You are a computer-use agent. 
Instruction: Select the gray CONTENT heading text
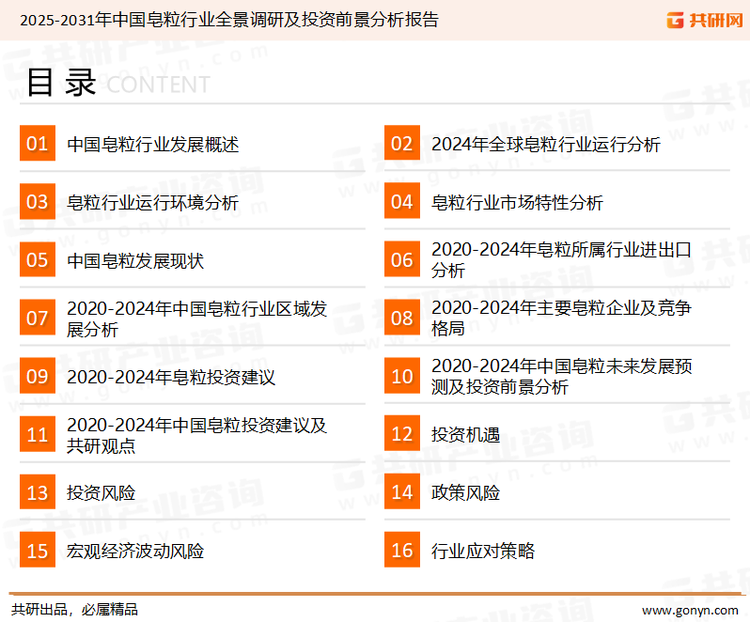pos(158,85)
